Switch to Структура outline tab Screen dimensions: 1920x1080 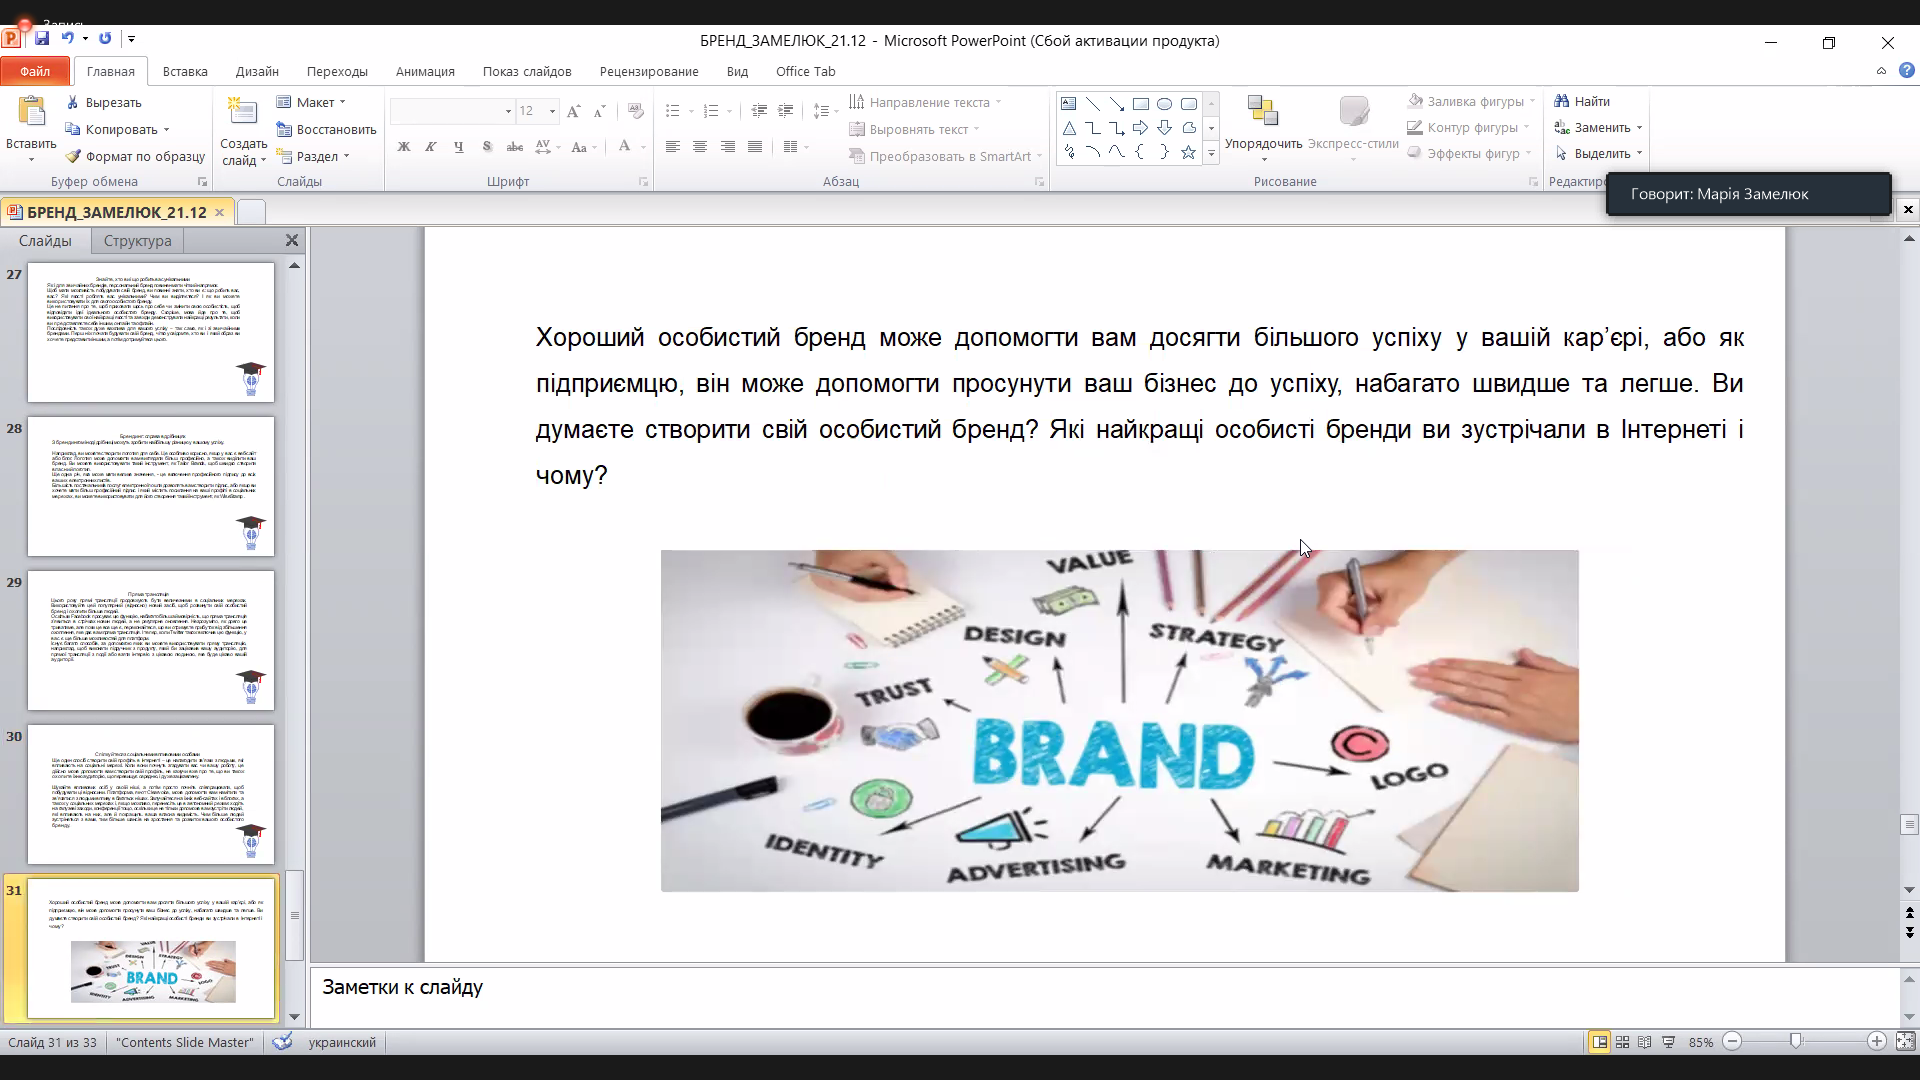tap(138, 241)
